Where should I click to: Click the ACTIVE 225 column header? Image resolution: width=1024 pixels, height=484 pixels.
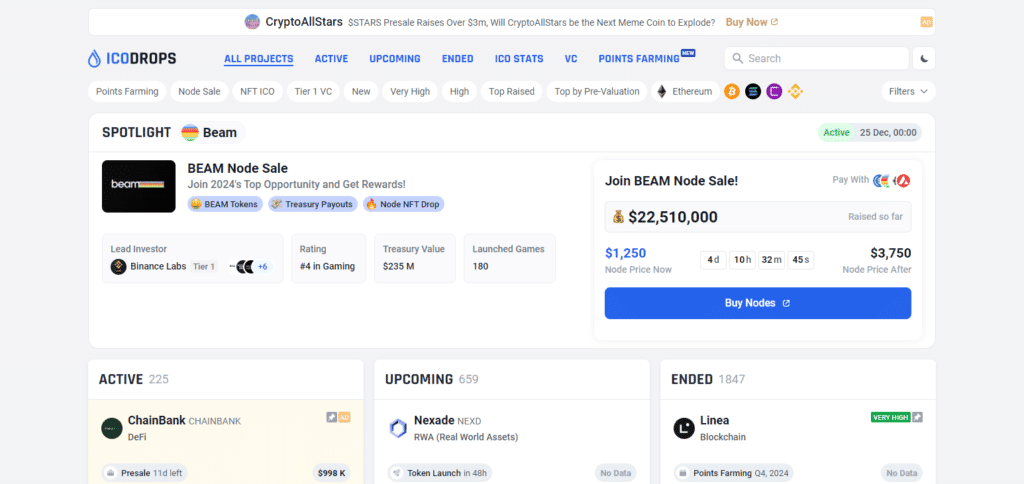coord(134,379)
